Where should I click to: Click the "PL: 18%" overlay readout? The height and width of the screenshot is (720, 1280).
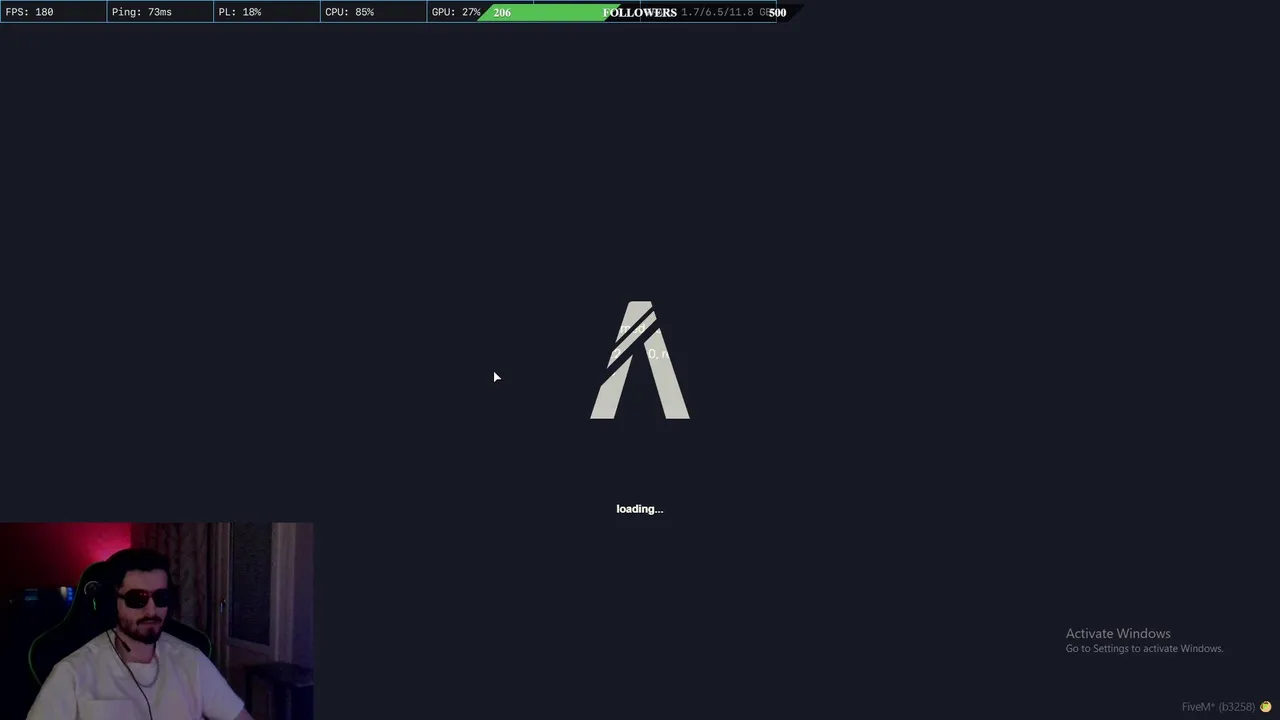tap(240, 12)
